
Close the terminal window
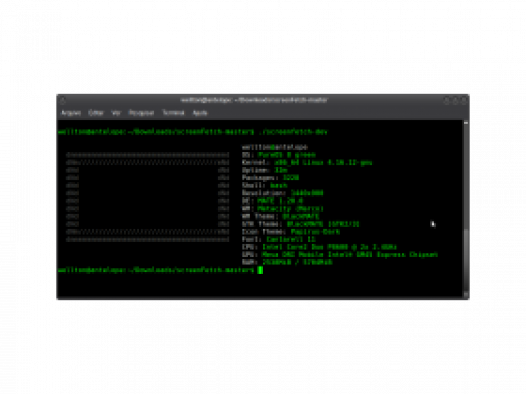coord(464,101)
